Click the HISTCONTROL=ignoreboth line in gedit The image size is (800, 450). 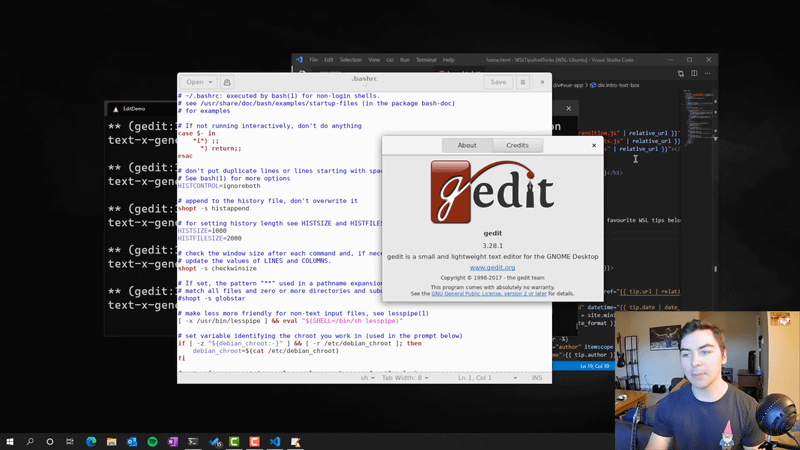219,186
